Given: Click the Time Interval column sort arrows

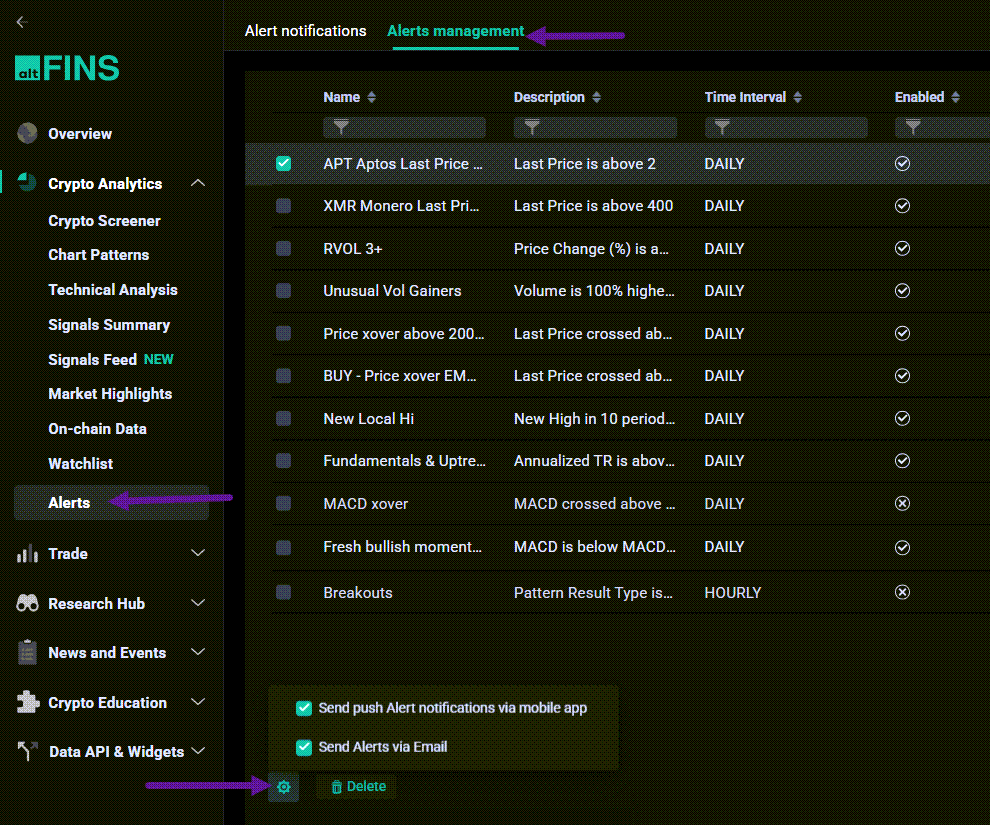Looking at the screenshot, I should pyautogui.click(x=797, y=97).
